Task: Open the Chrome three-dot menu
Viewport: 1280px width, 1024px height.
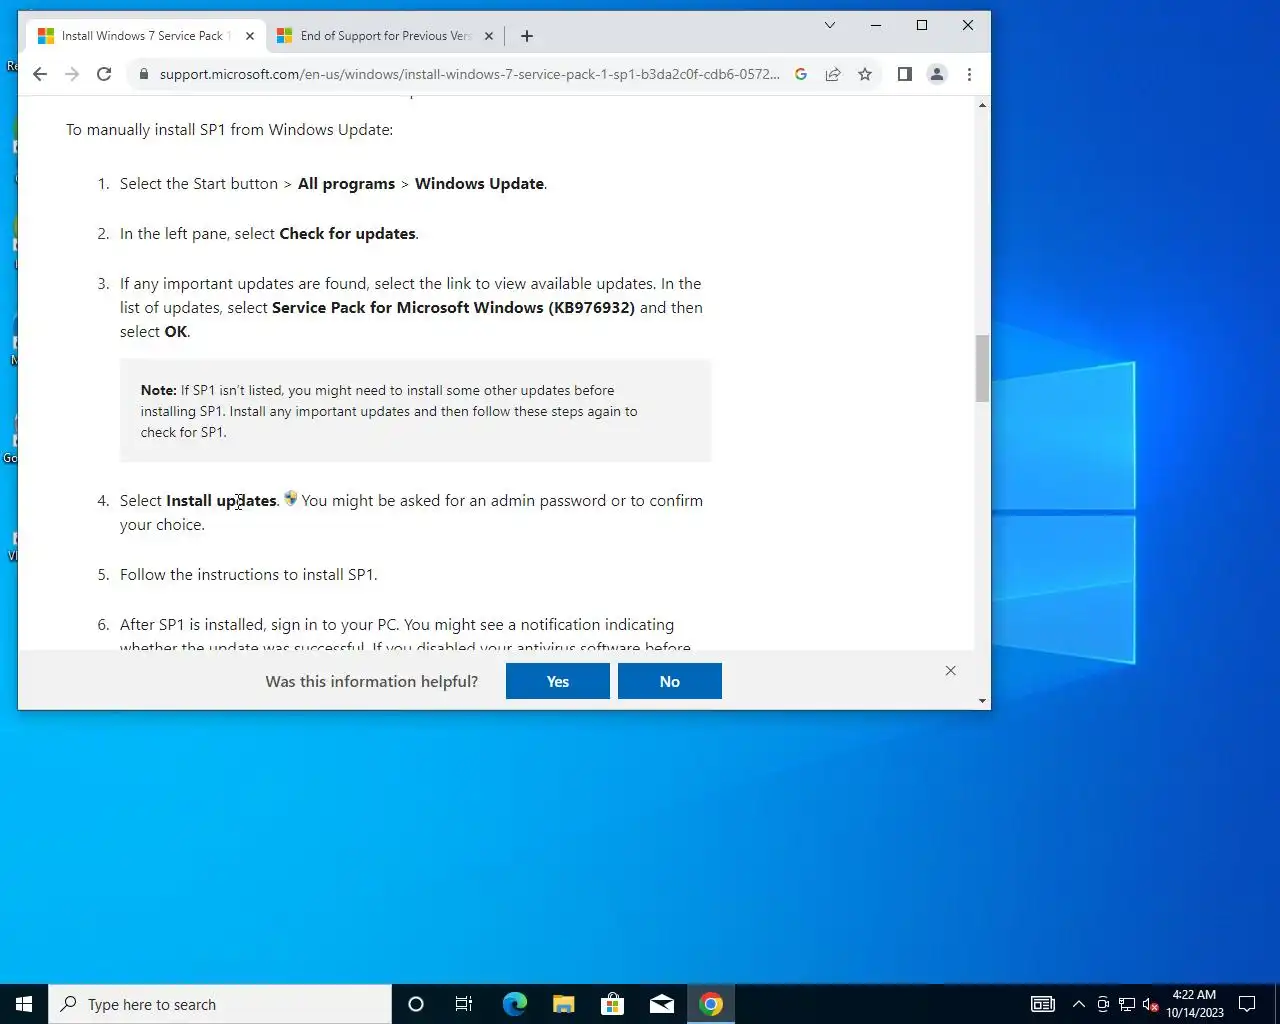Action: 969,74
